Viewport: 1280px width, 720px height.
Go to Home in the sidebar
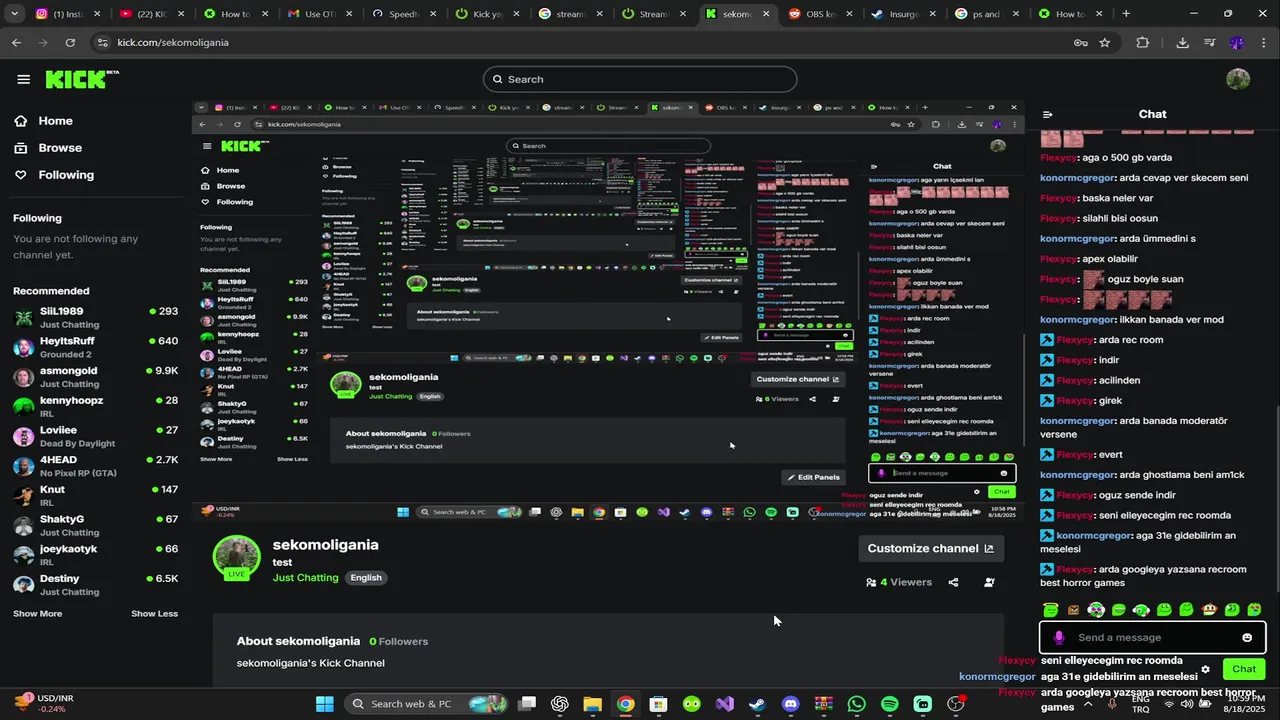55,121
